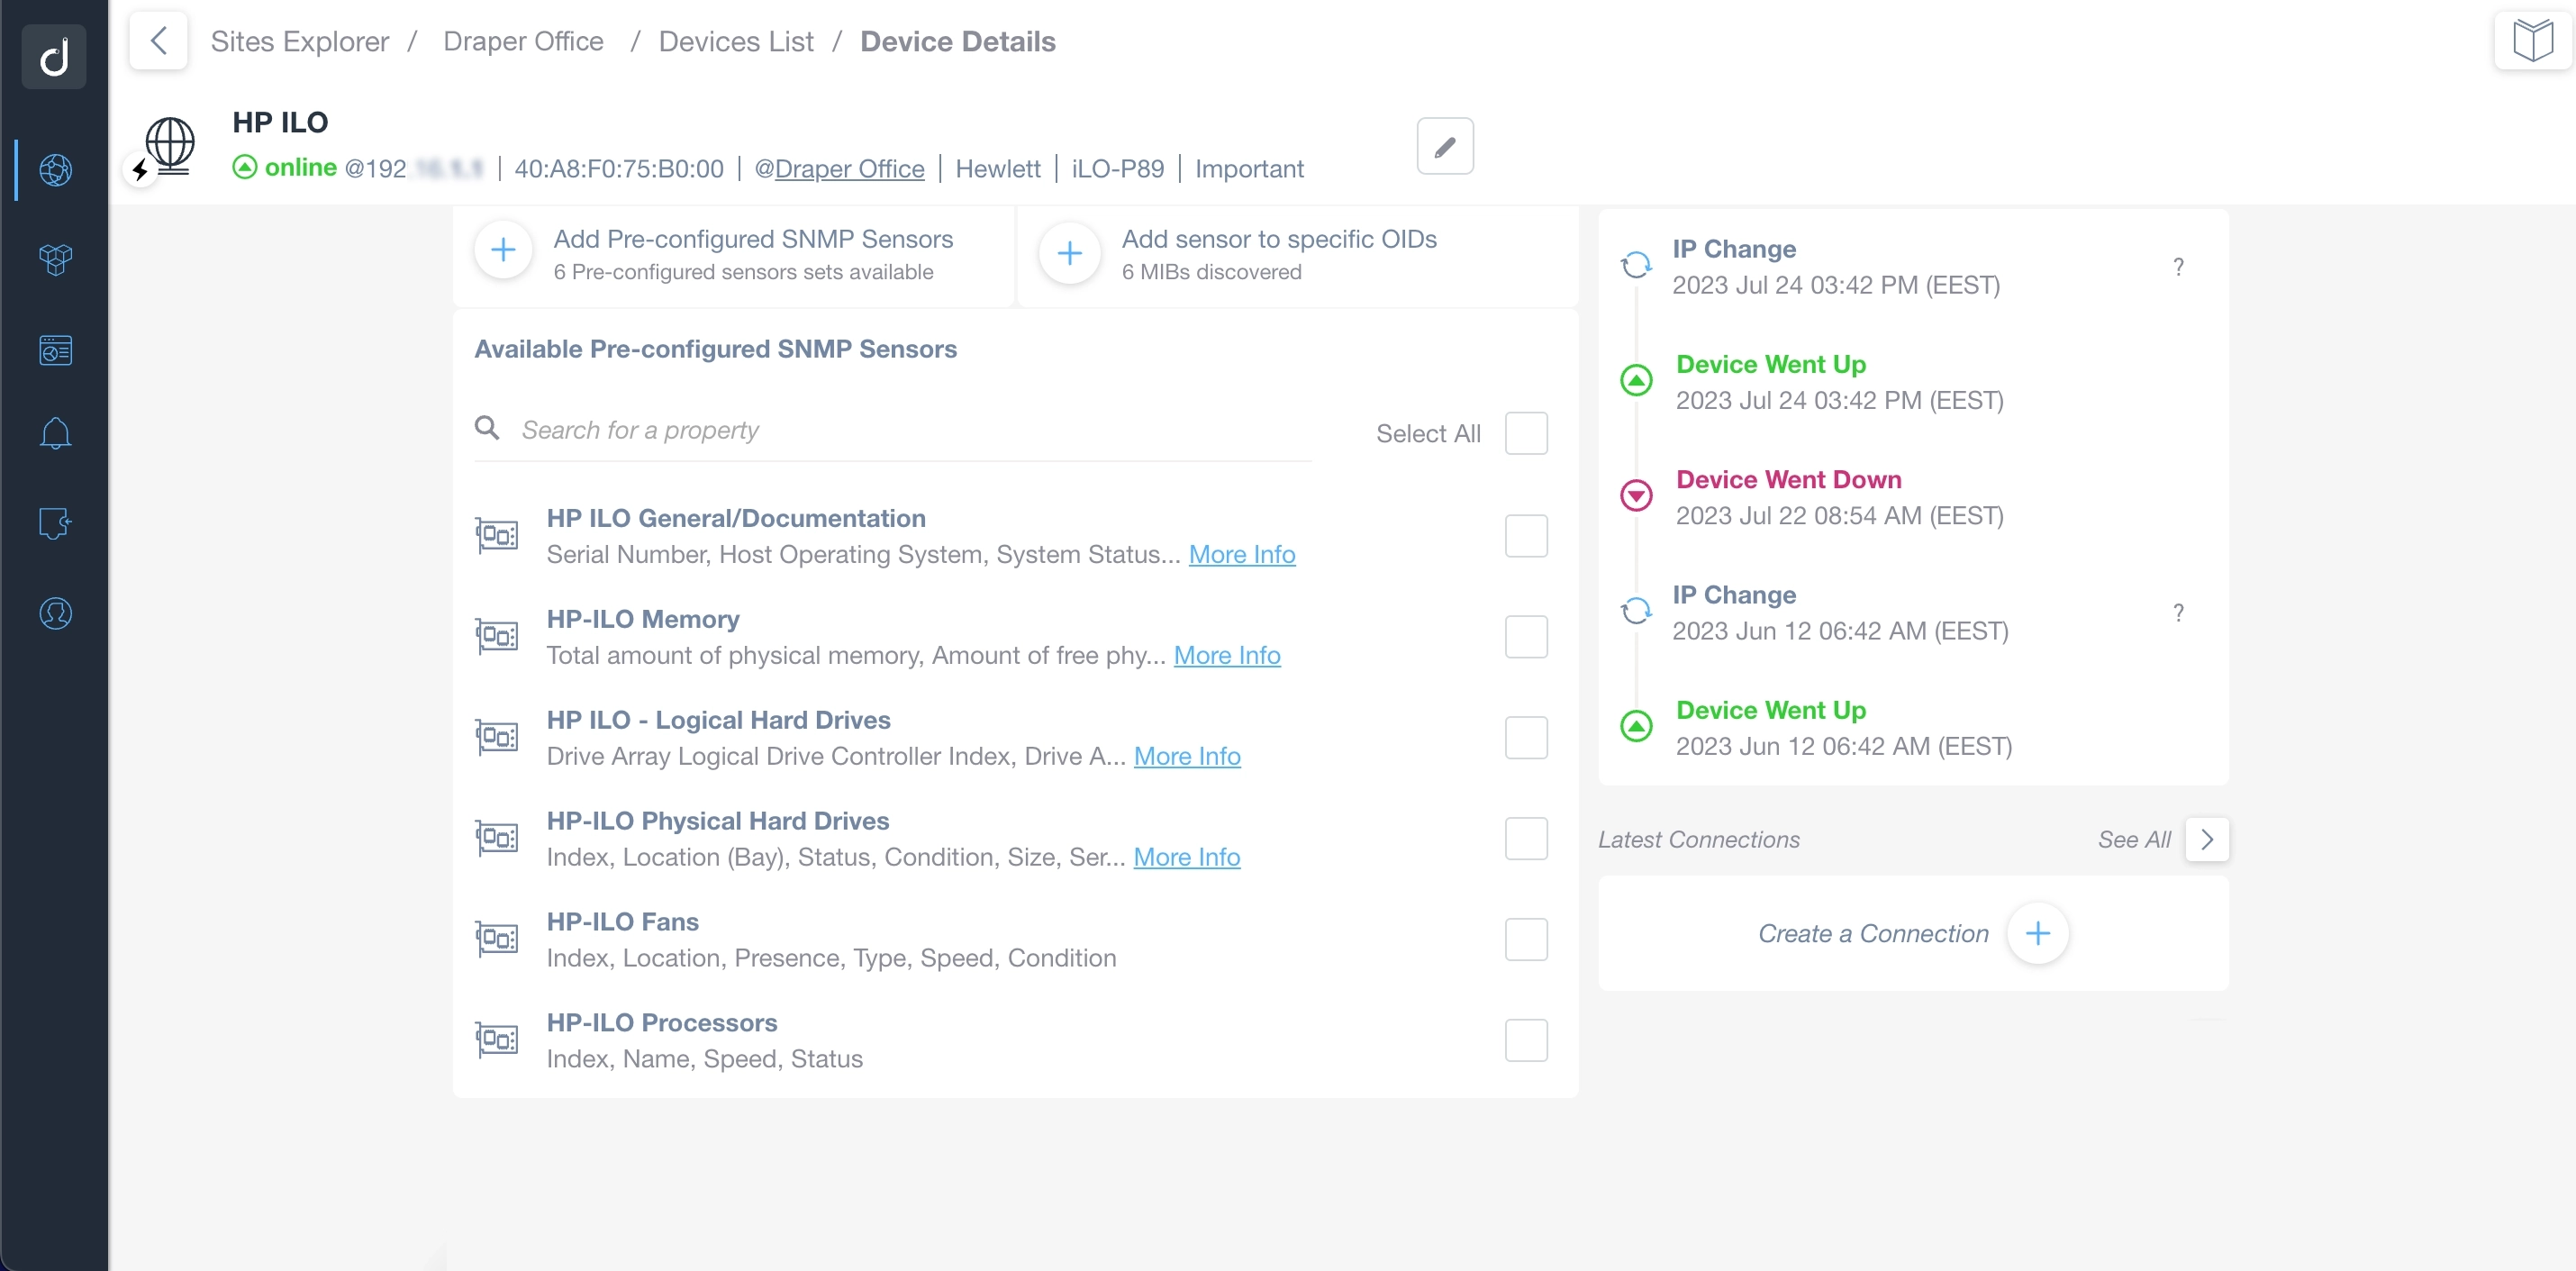This screenshot has height=1271, width=2576.
Task: Click the green up icon dated Jun 12
Action: [x=1636, y=726]
